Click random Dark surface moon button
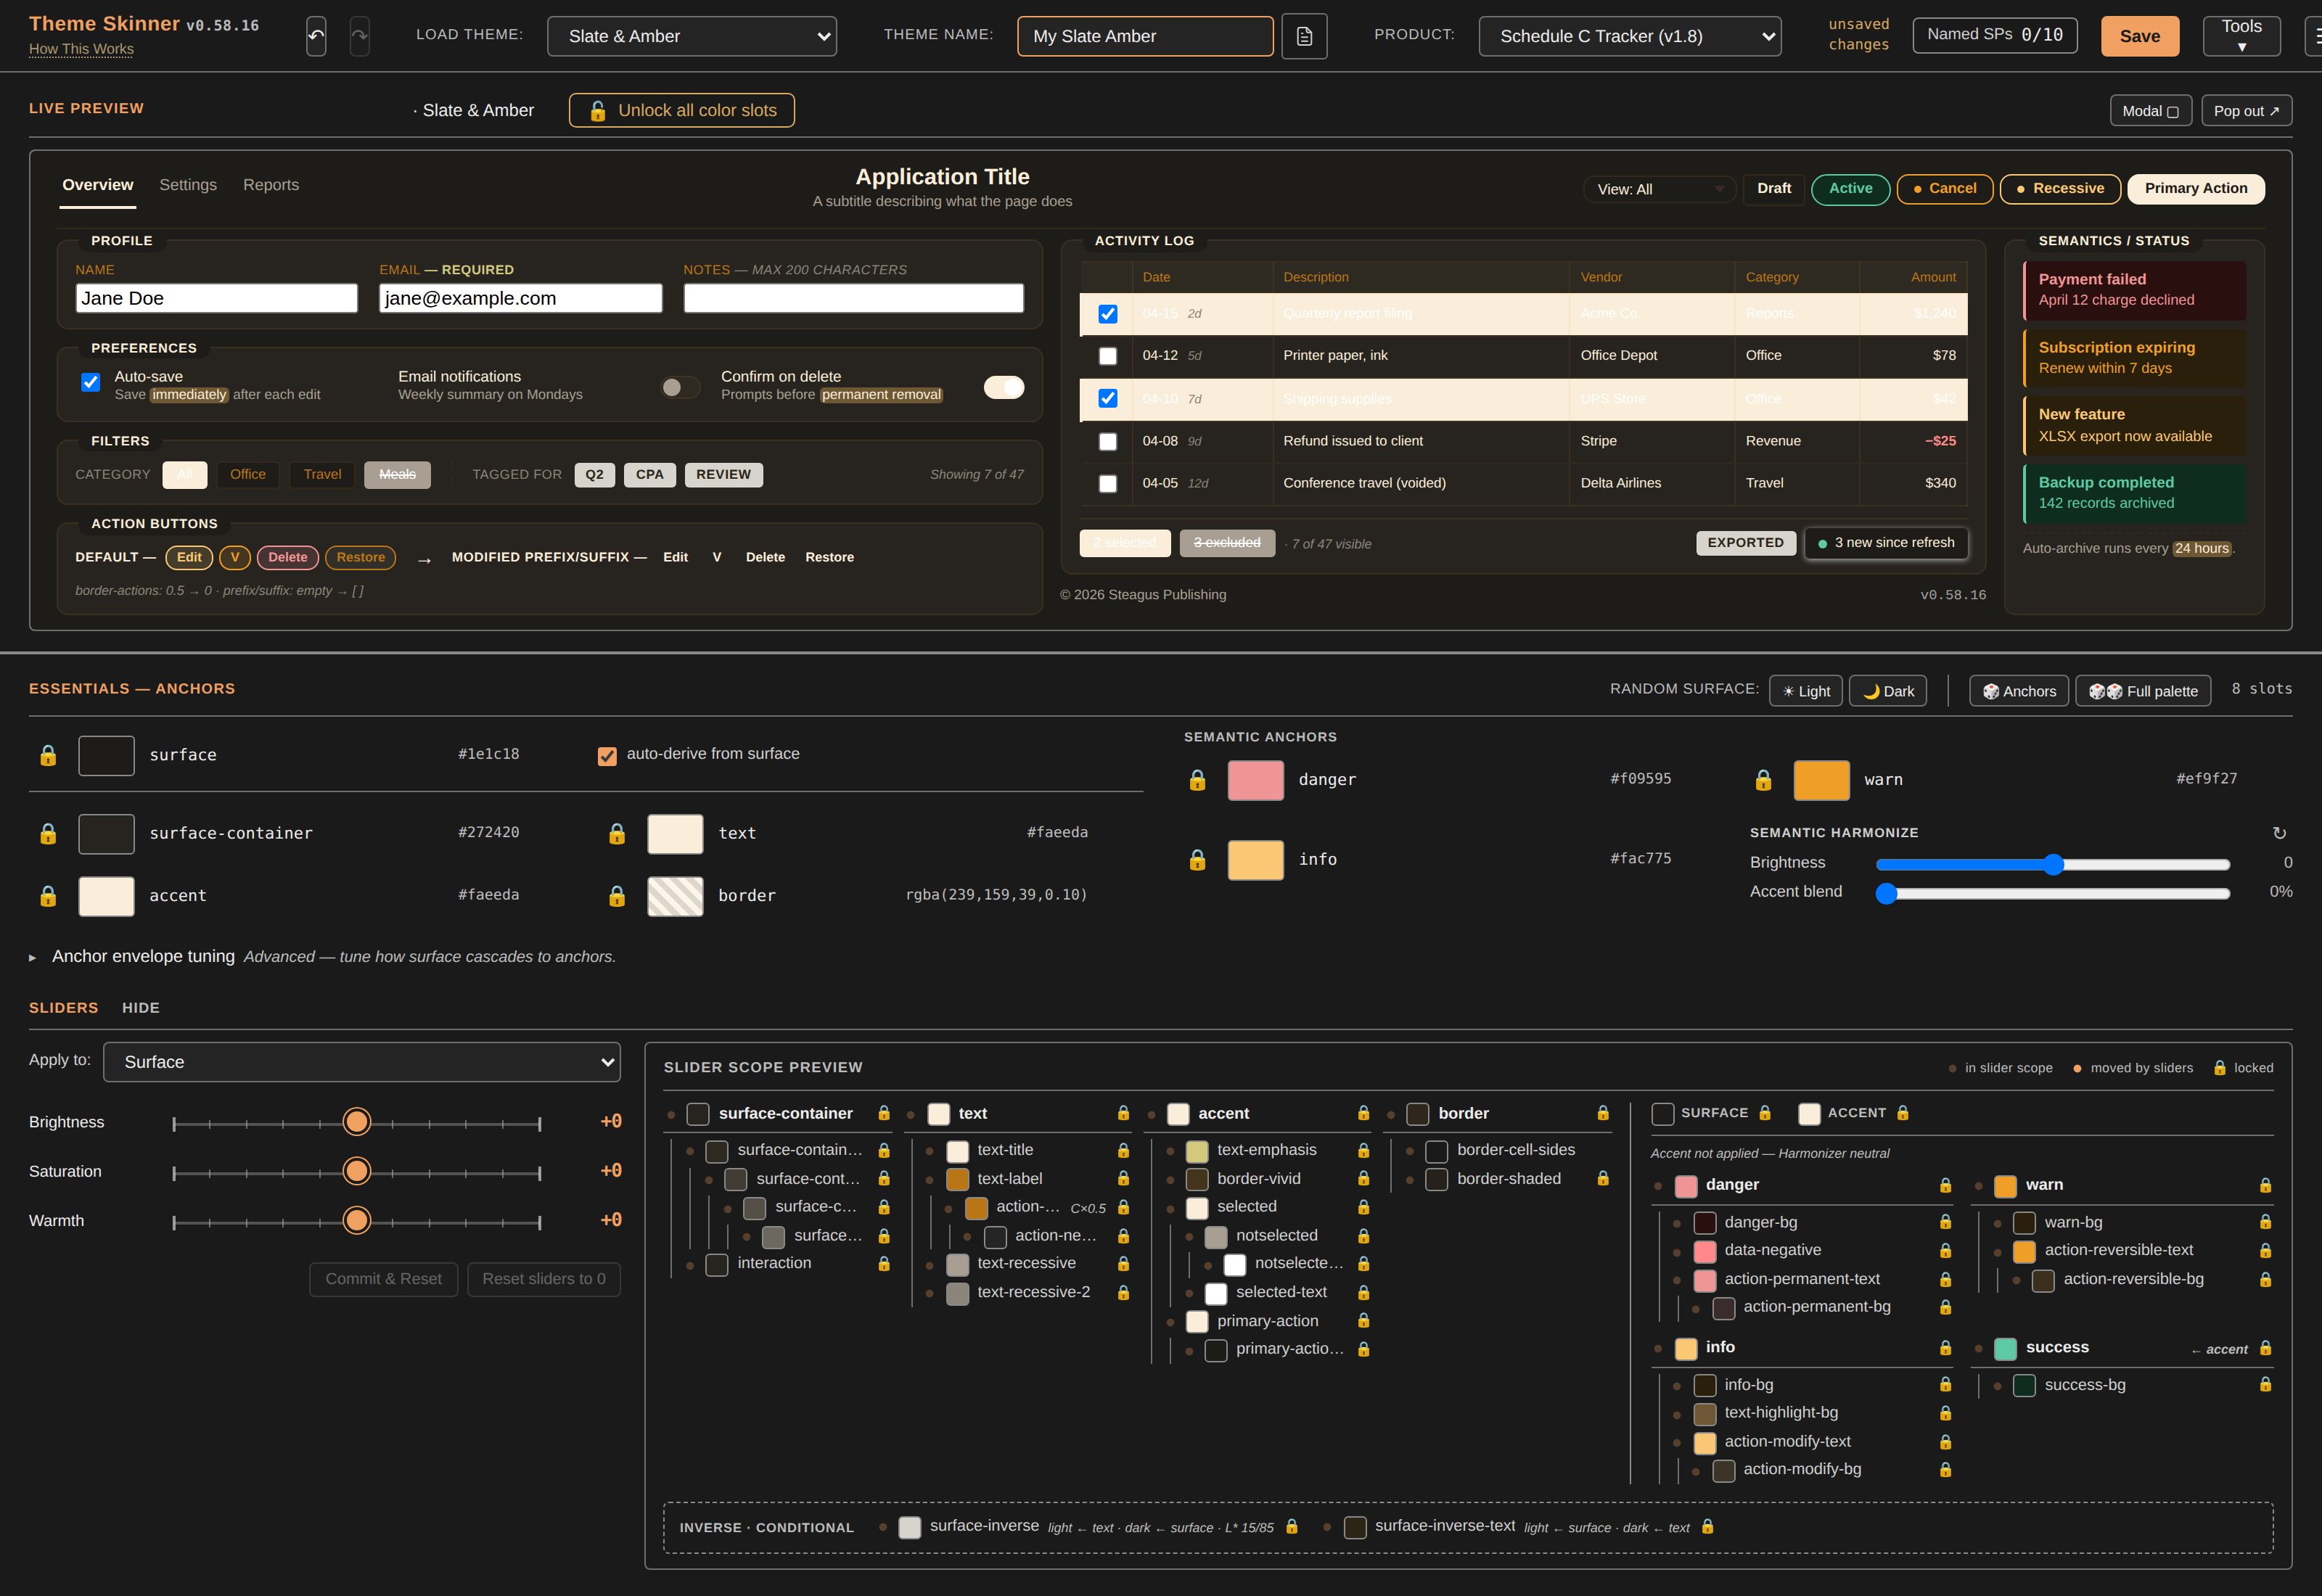The width and height of the screenshot is (2322, 1596). pyautogui.click(x=1887, y=691)
